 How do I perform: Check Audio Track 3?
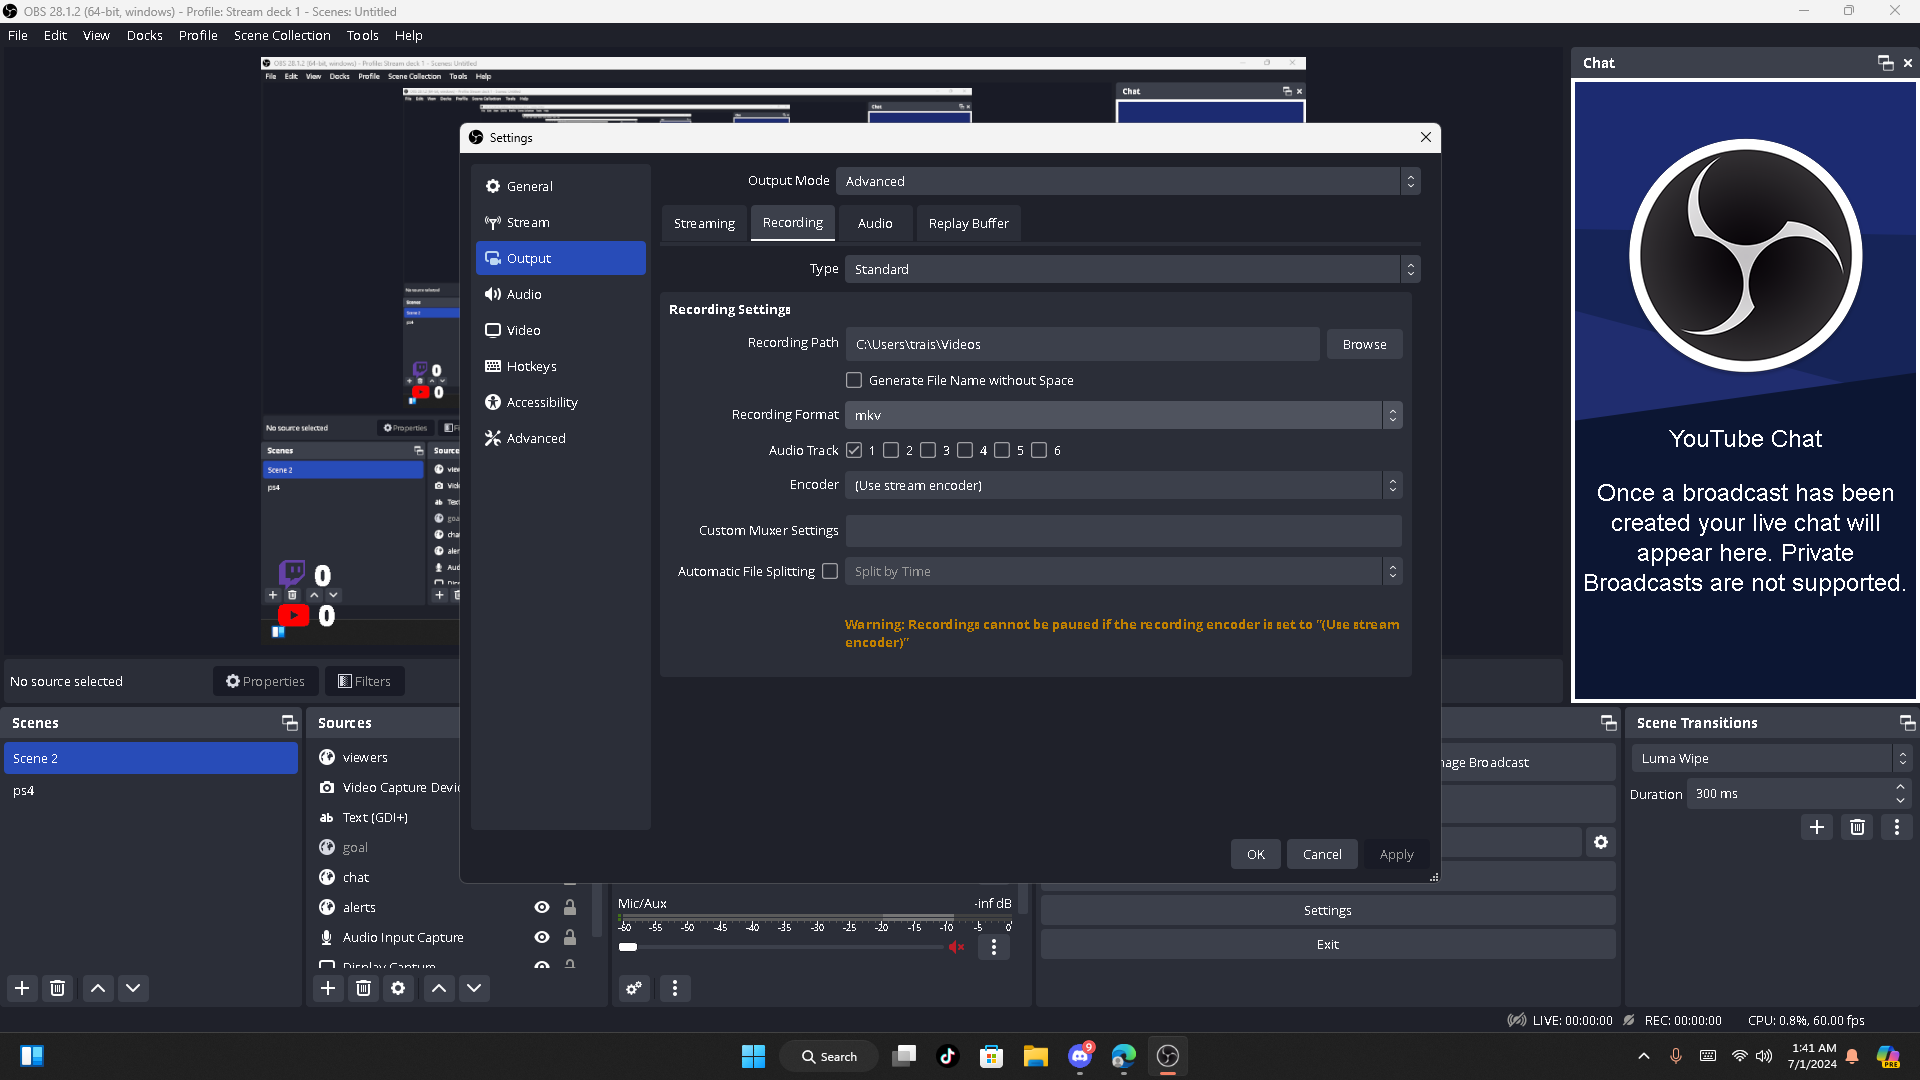(x=928, y=450)
